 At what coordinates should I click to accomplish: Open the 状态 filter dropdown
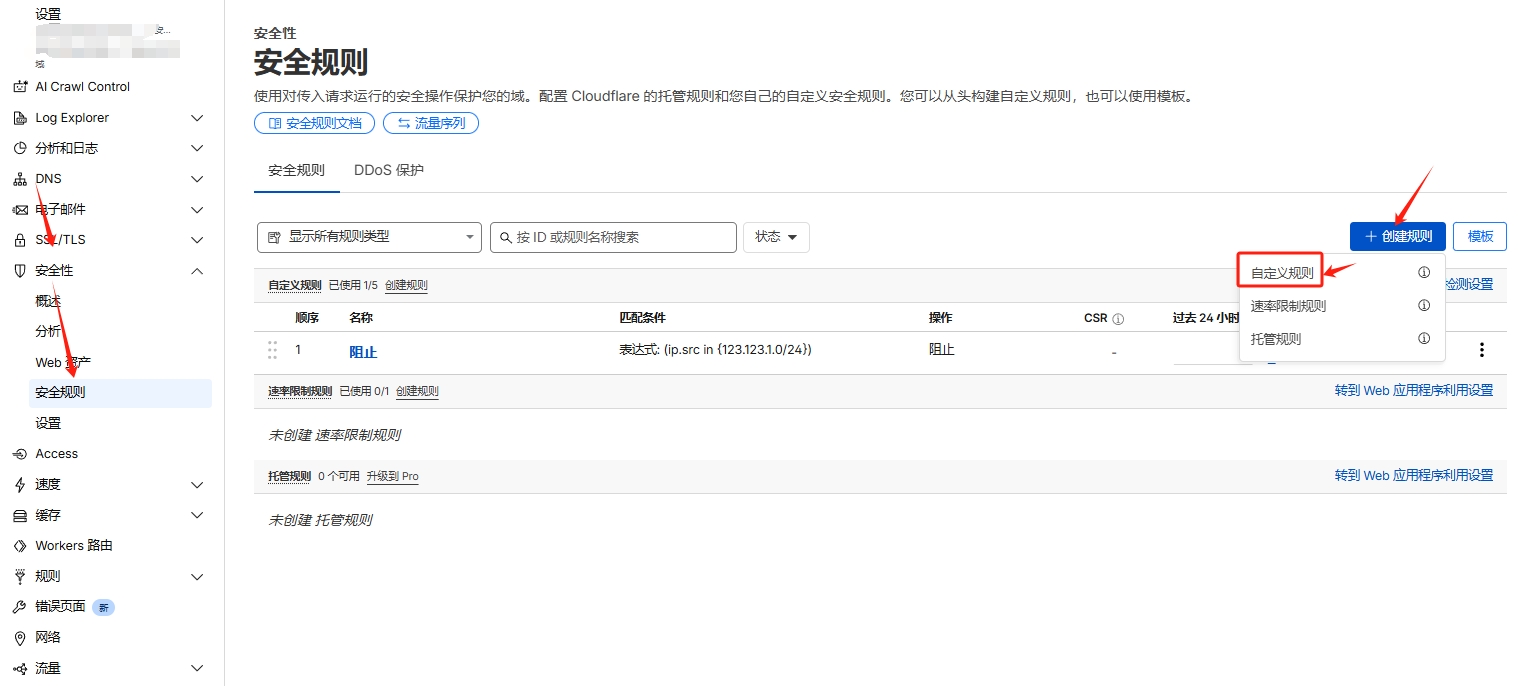pos(776,237)
